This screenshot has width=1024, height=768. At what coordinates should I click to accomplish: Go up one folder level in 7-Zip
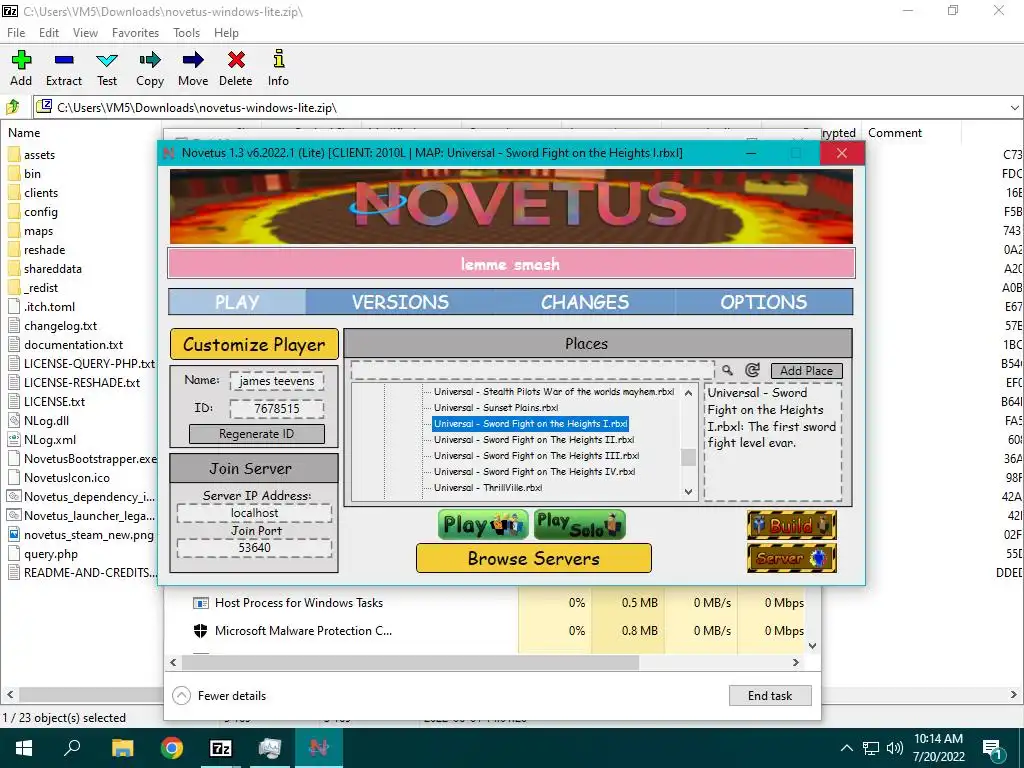(x=13, y=106)
